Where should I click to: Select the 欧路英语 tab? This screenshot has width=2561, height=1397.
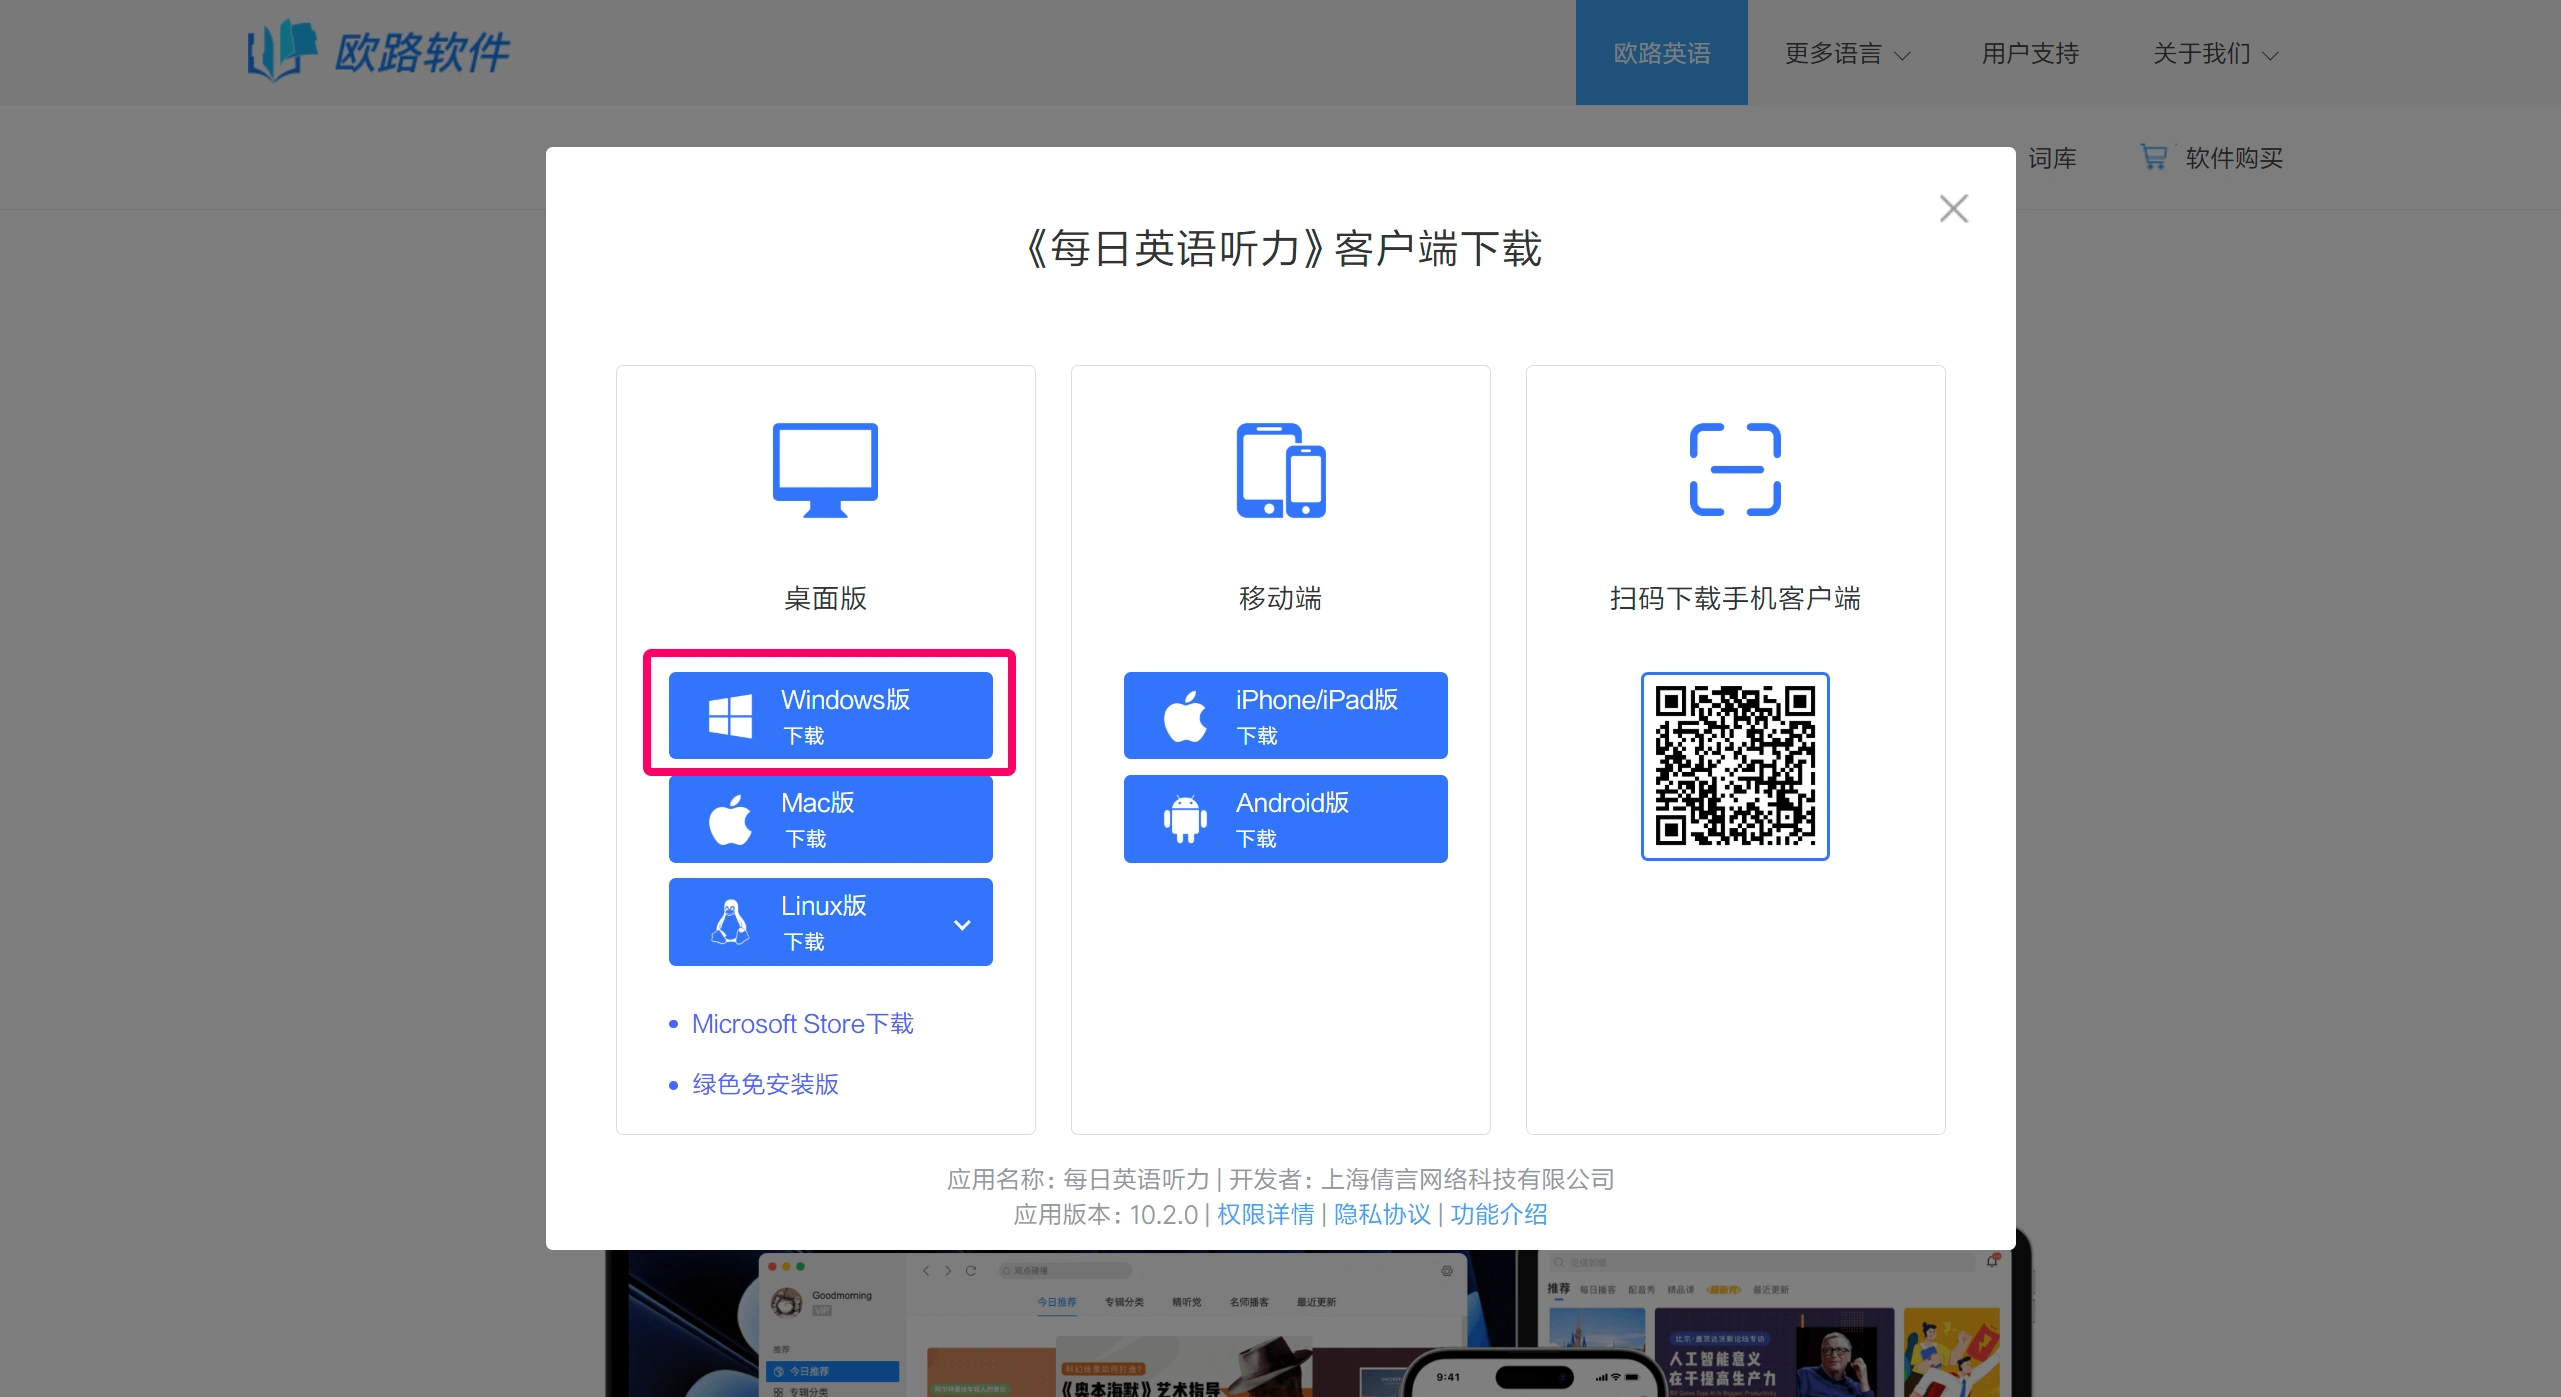(x=1660, y=52)
